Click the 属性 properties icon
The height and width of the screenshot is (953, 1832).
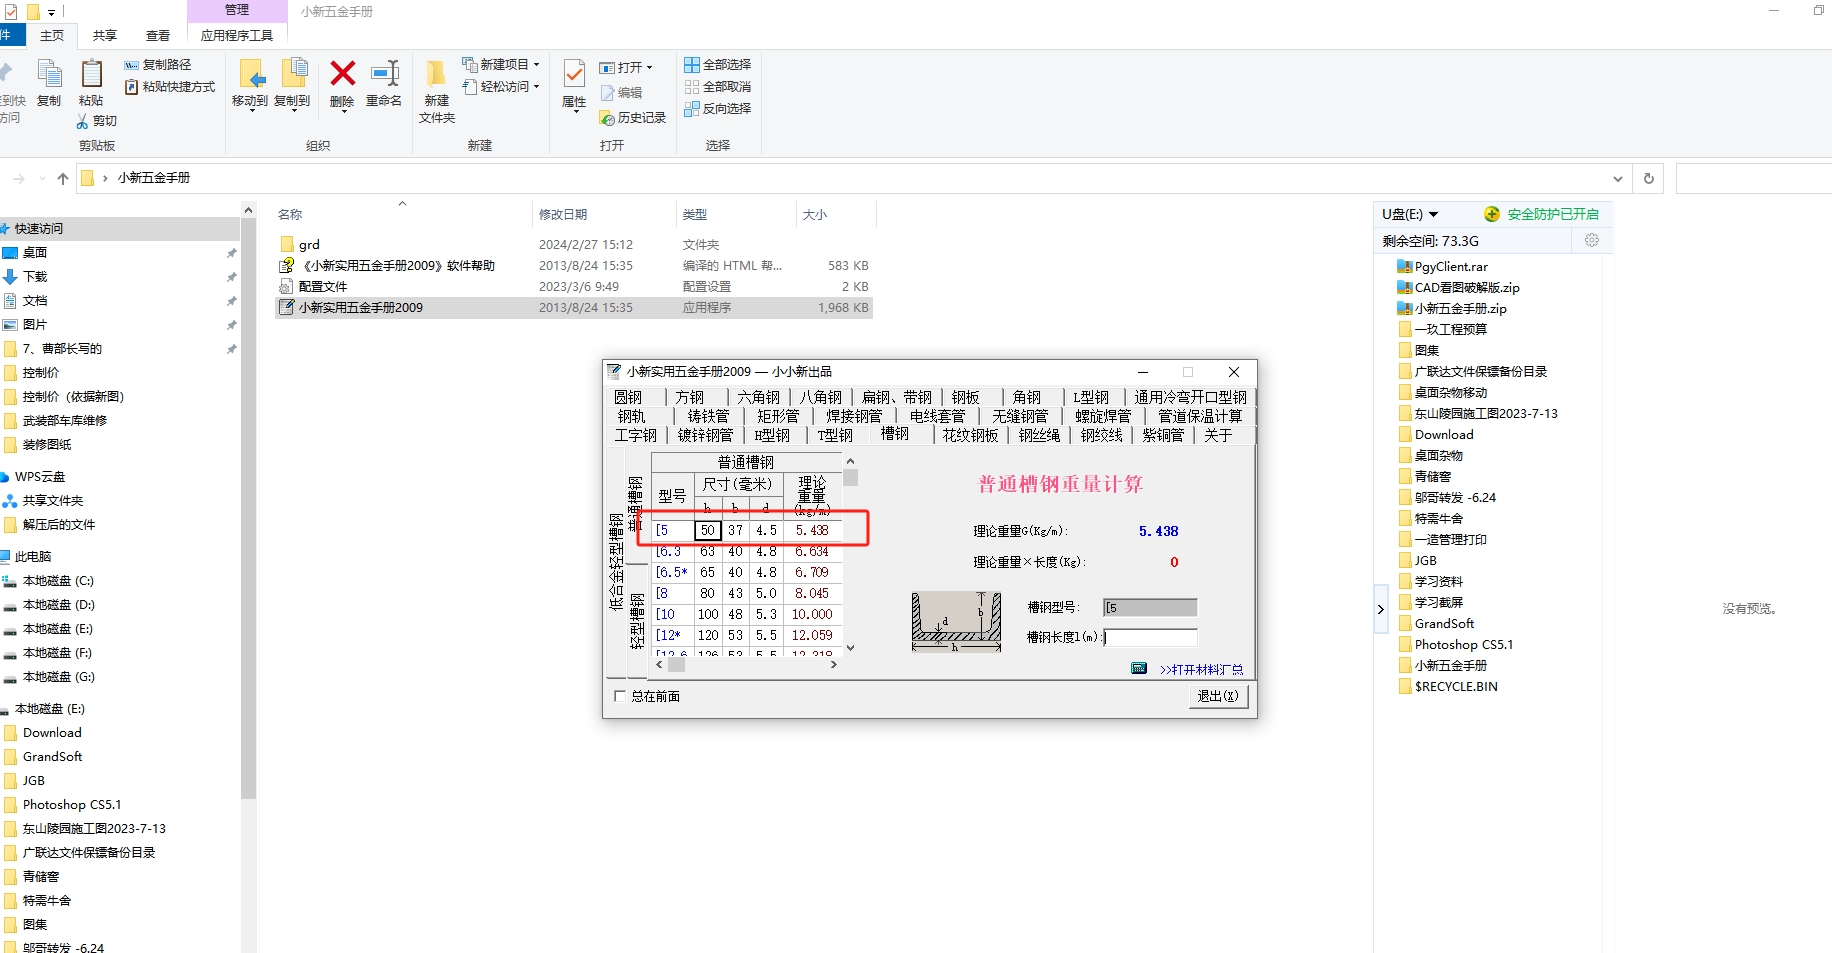[x=574, y=73]
